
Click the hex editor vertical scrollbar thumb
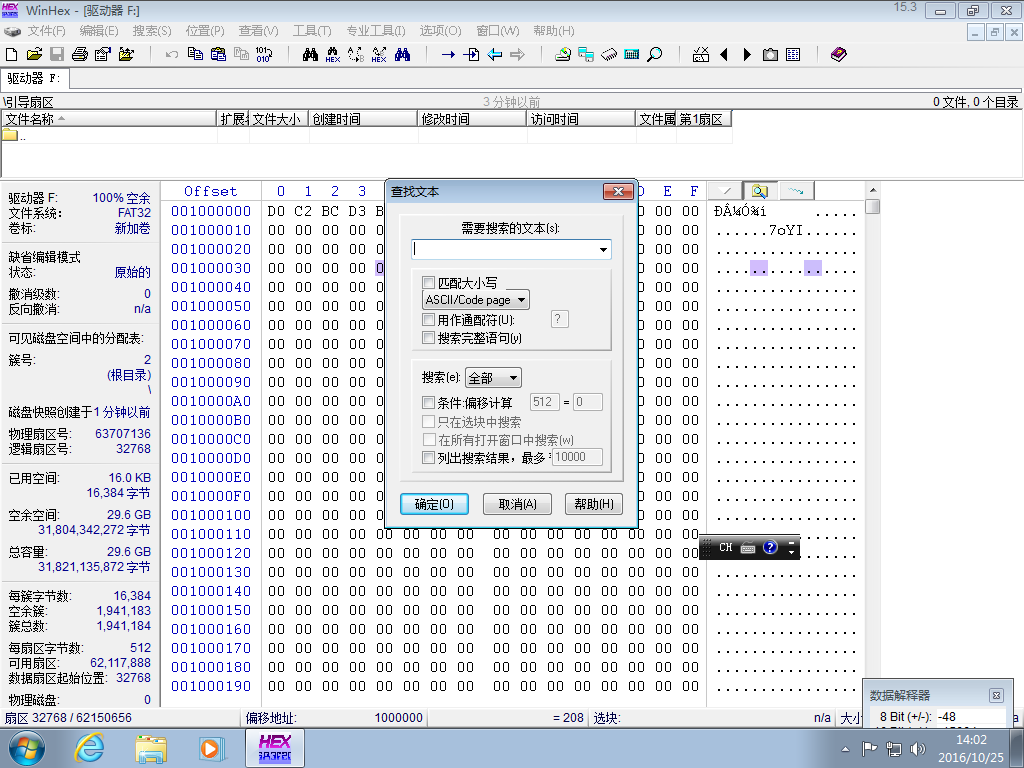pyautogui.click(x=872, y=206)
